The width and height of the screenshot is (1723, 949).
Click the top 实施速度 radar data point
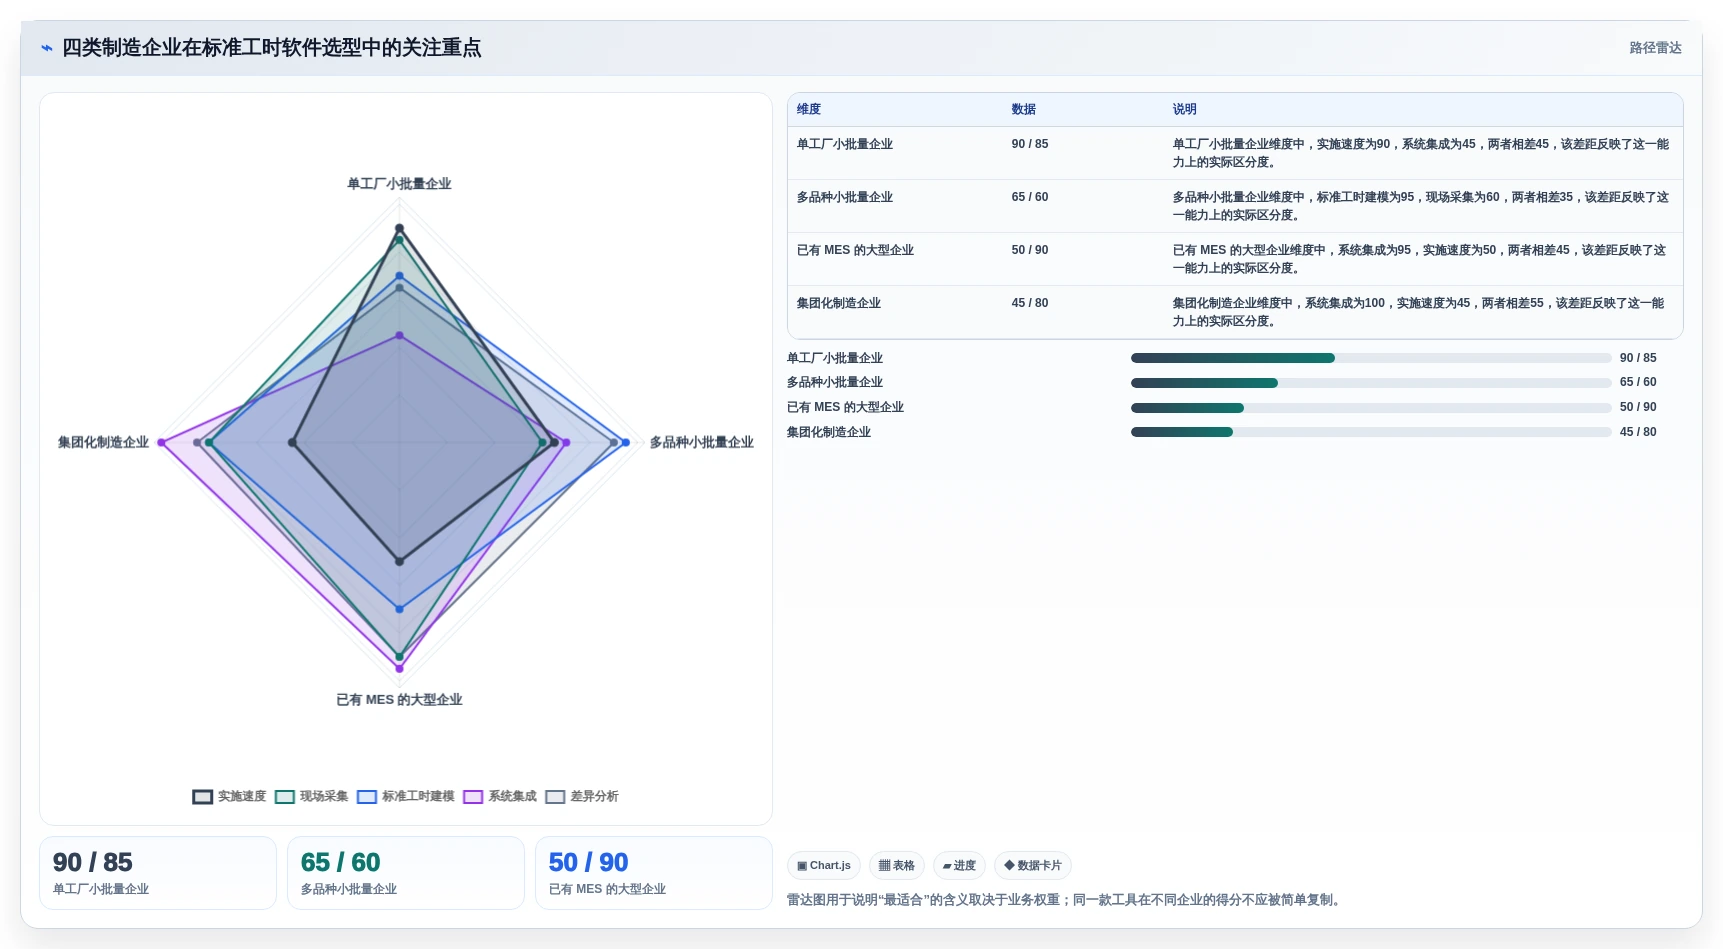pos(399,229)
